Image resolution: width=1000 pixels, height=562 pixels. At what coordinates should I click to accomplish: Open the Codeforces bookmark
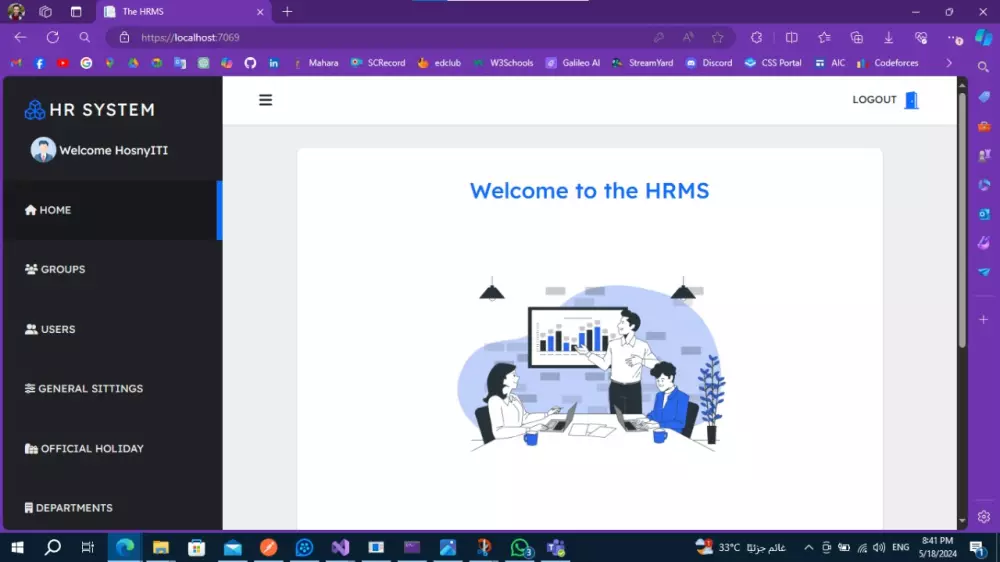(888, 63)
